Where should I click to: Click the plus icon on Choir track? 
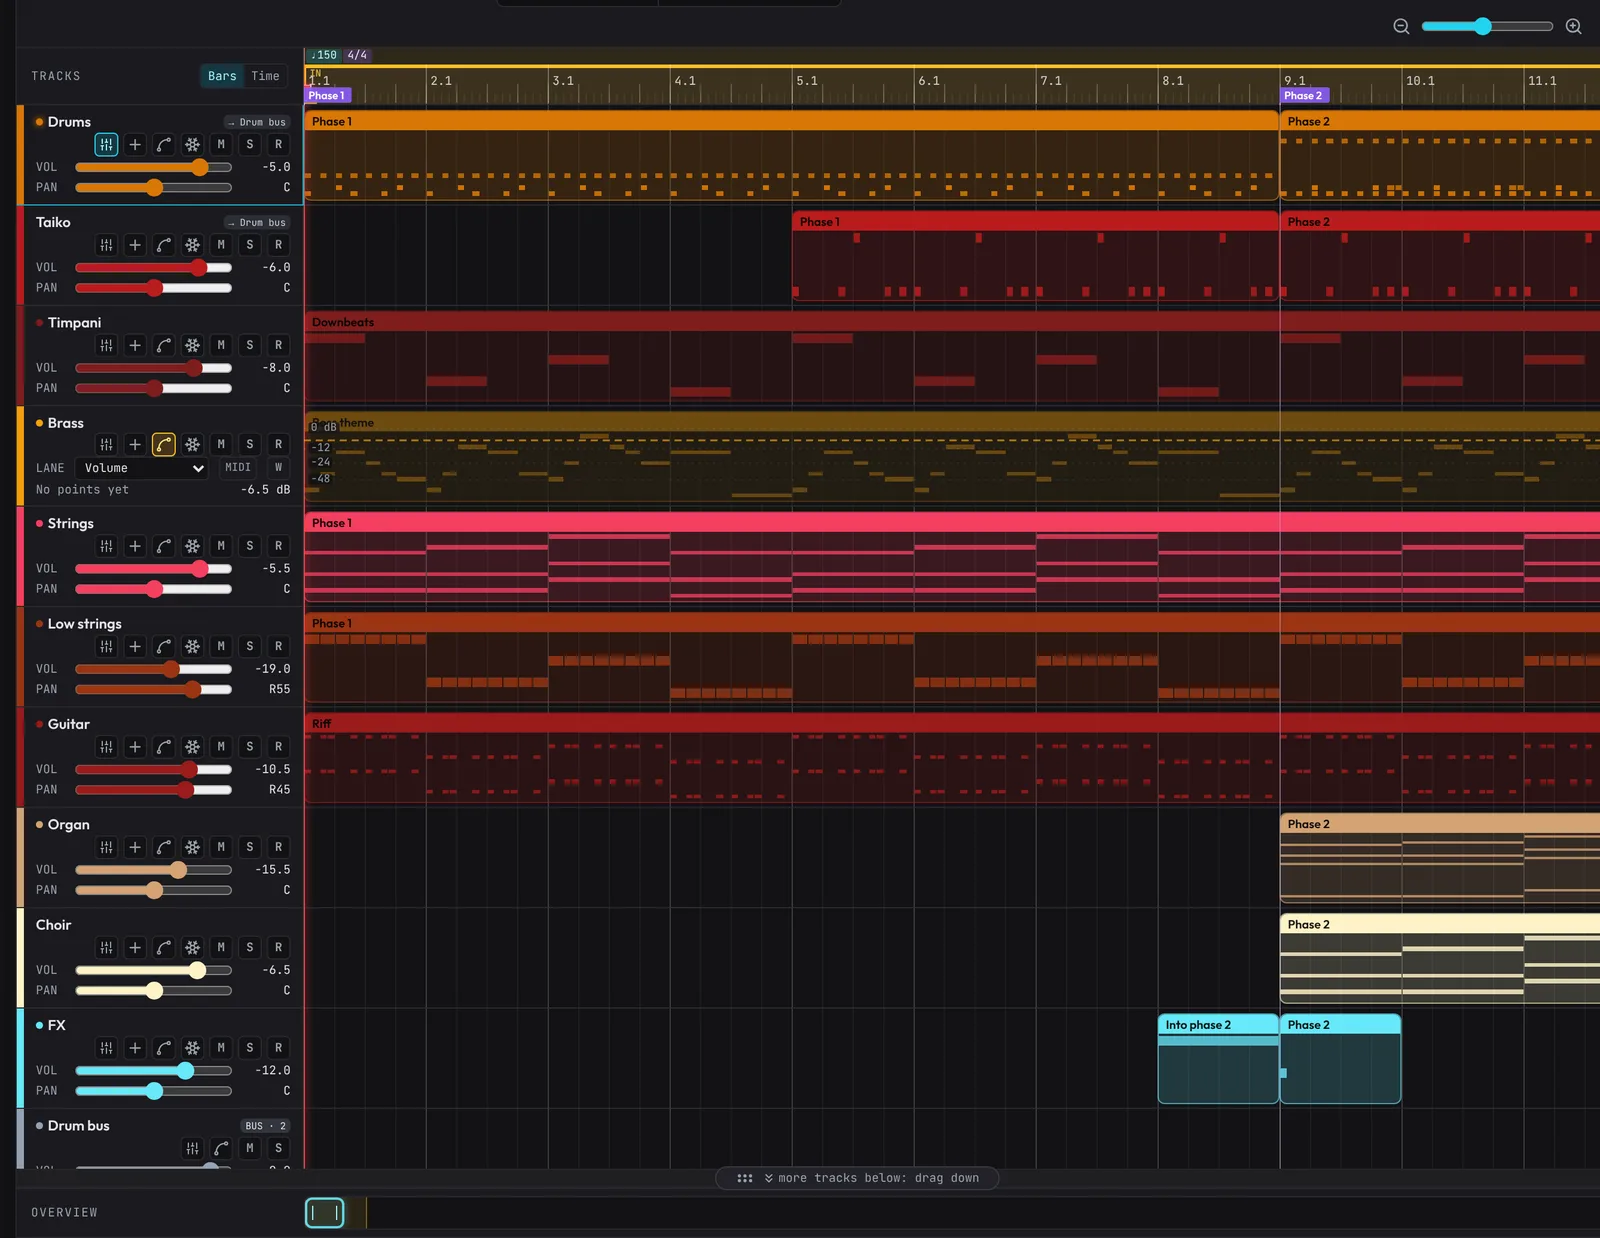(135, 947)
